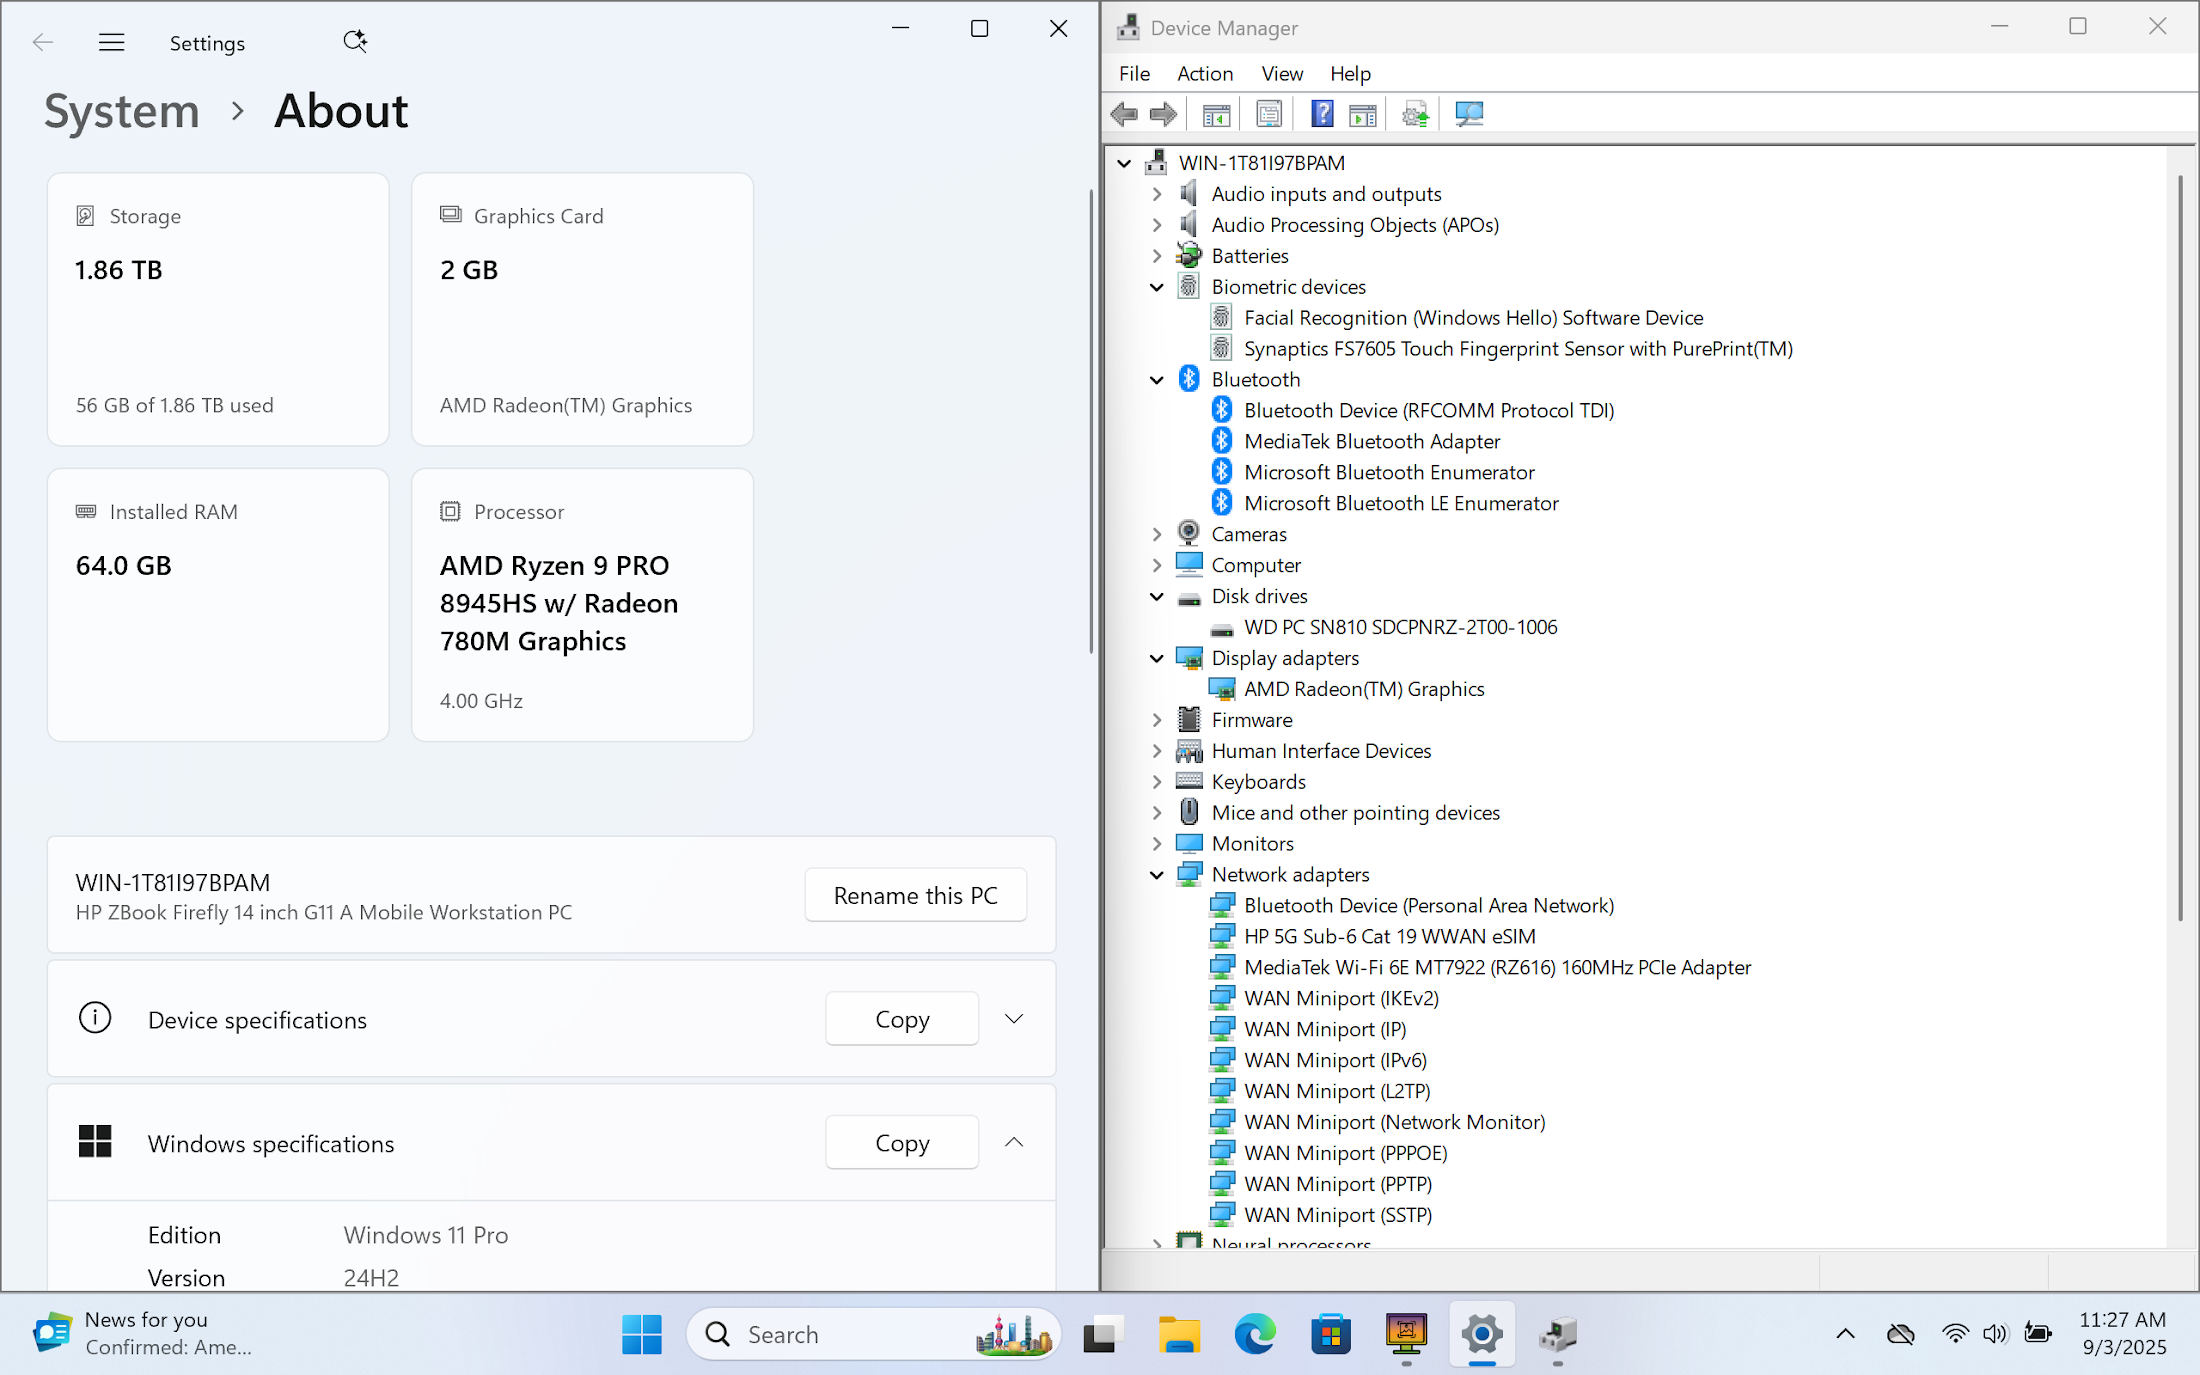Toggle Show/Hide Console Tree toolbar icon
2200x1375 pixels.
click(1216, 114)
